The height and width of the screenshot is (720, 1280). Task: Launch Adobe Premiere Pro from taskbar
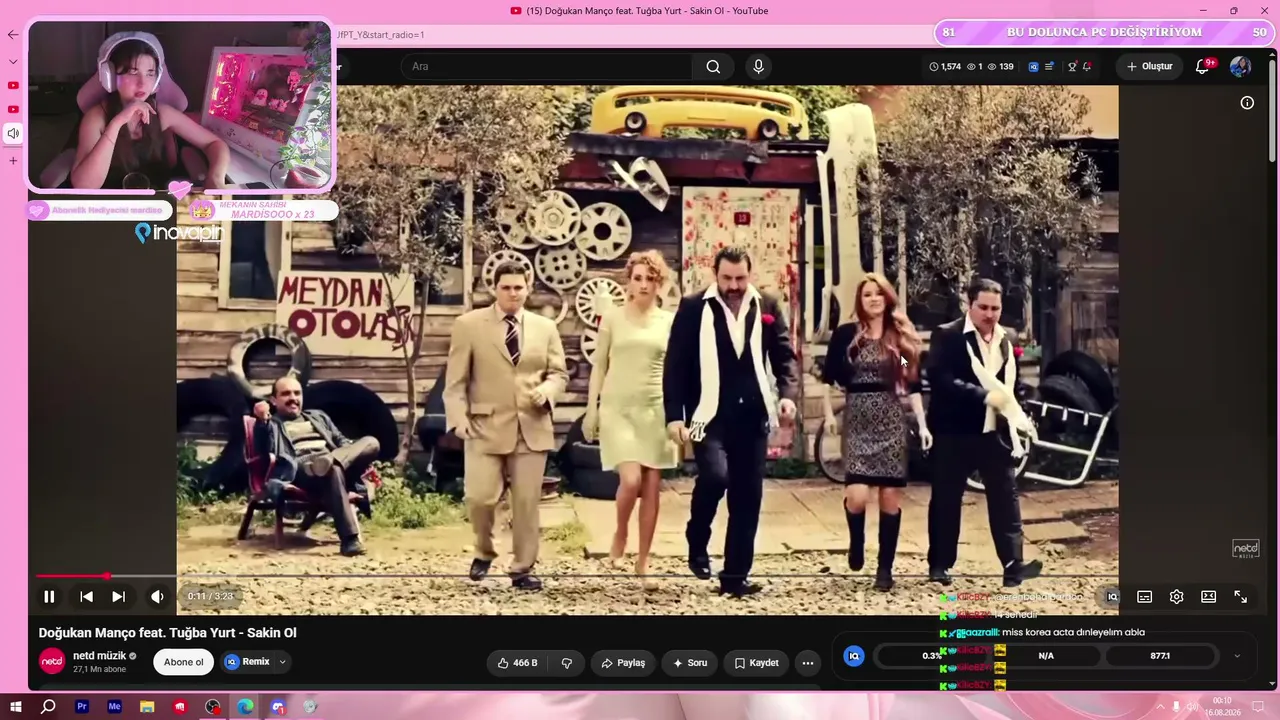pos(82,707)
